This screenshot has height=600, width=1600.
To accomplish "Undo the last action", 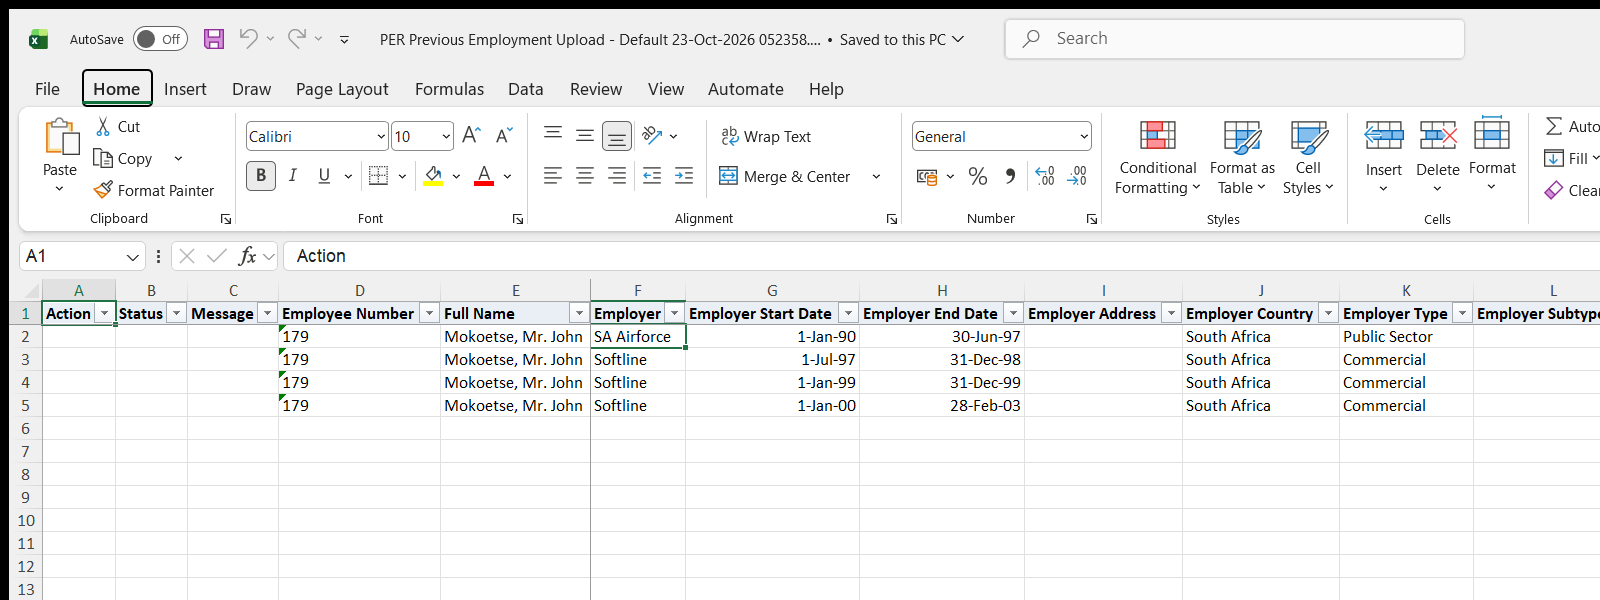I will pos(248,39).
